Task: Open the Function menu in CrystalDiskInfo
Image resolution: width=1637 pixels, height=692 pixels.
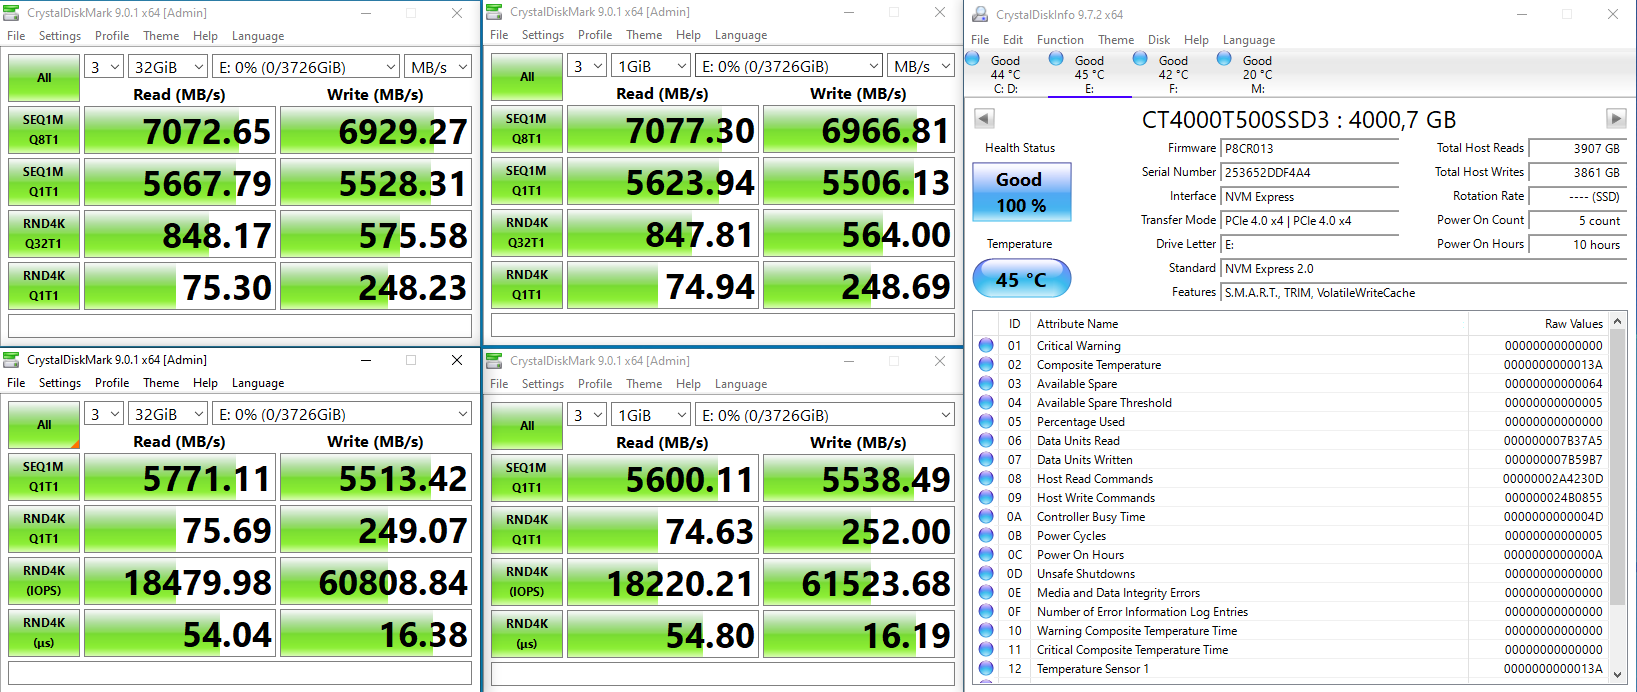Action: click(1060, 40)
